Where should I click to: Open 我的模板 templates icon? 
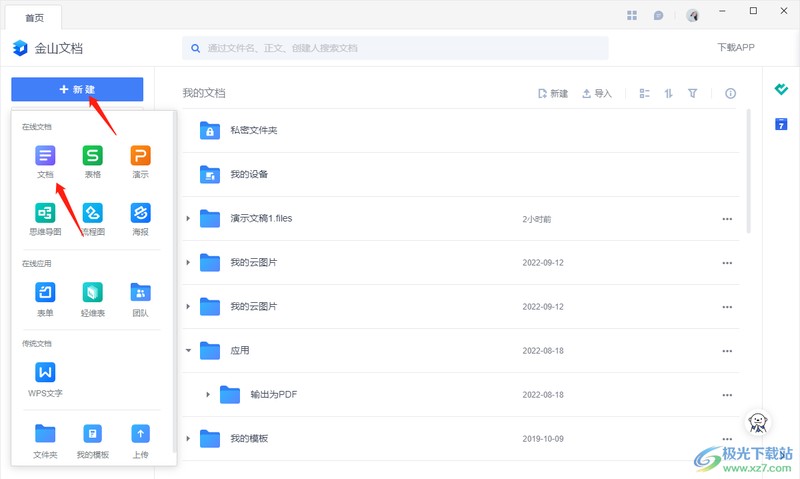[x=92, y=434]
